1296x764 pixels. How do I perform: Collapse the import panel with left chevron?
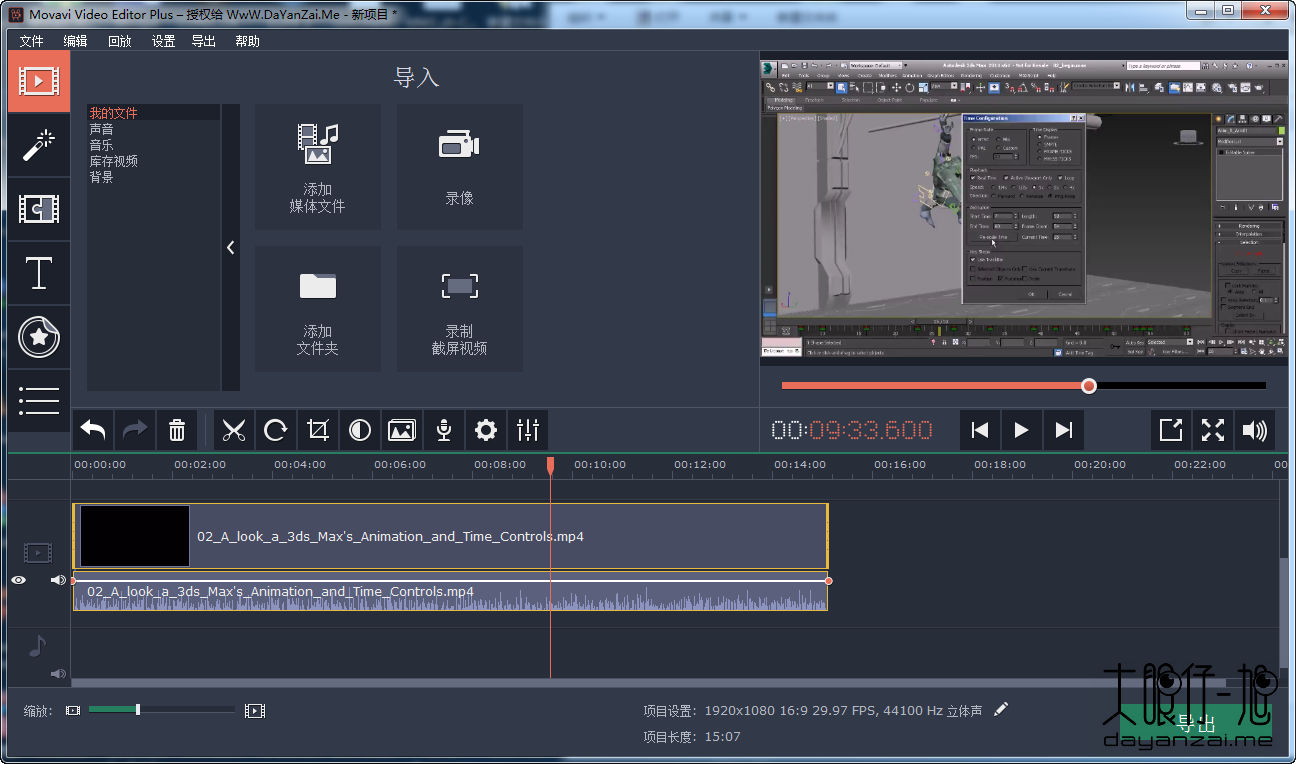pos(230,247)
